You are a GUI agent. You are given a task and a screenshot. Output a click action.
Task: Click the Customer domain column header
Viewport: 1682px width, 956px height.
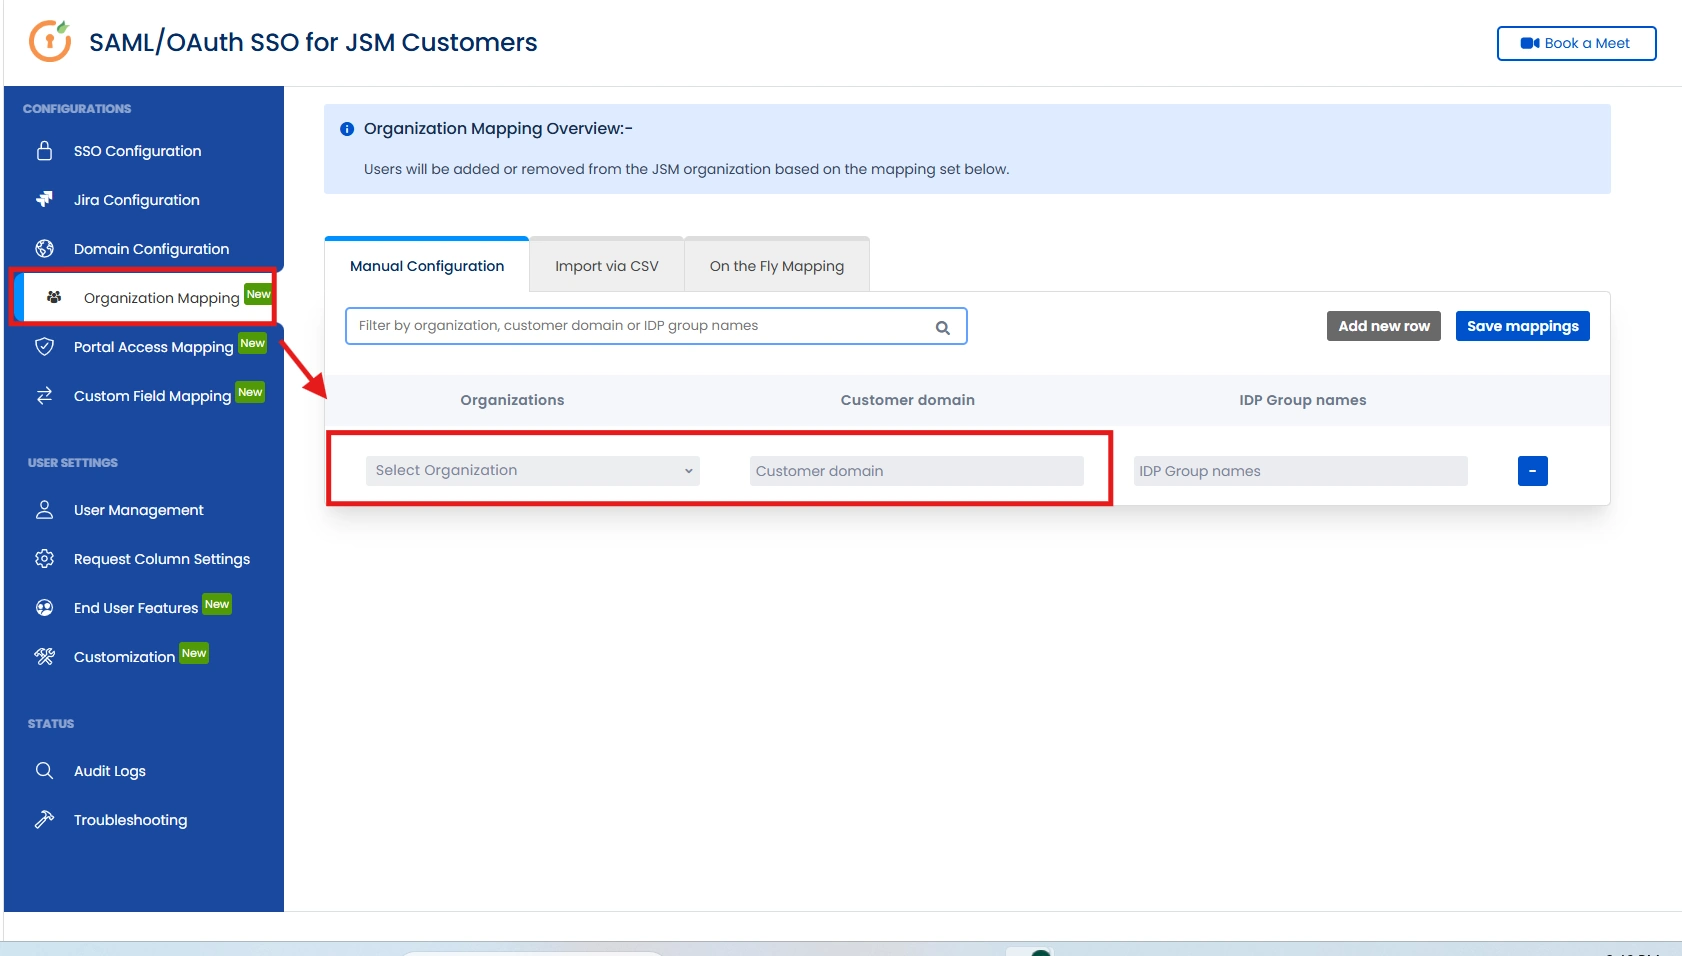(x=908, y=400)
